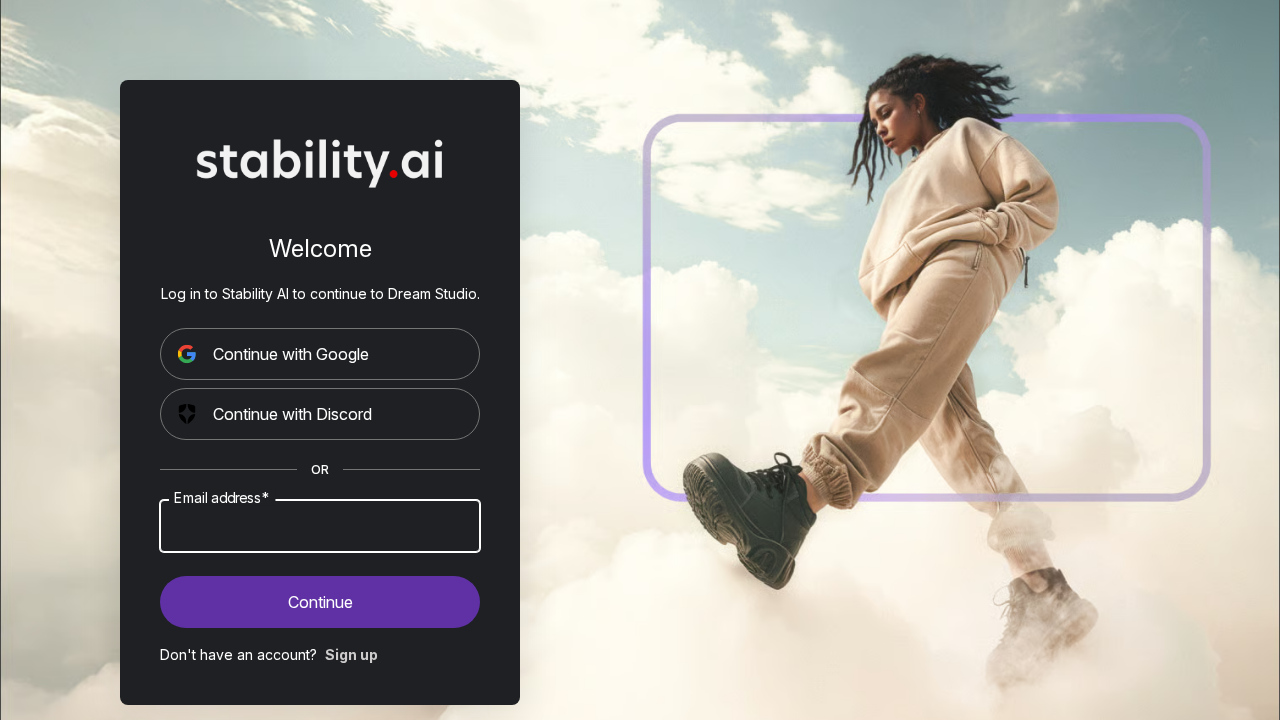
Task: Click the Discord shield icon
Action: [187, 414]
